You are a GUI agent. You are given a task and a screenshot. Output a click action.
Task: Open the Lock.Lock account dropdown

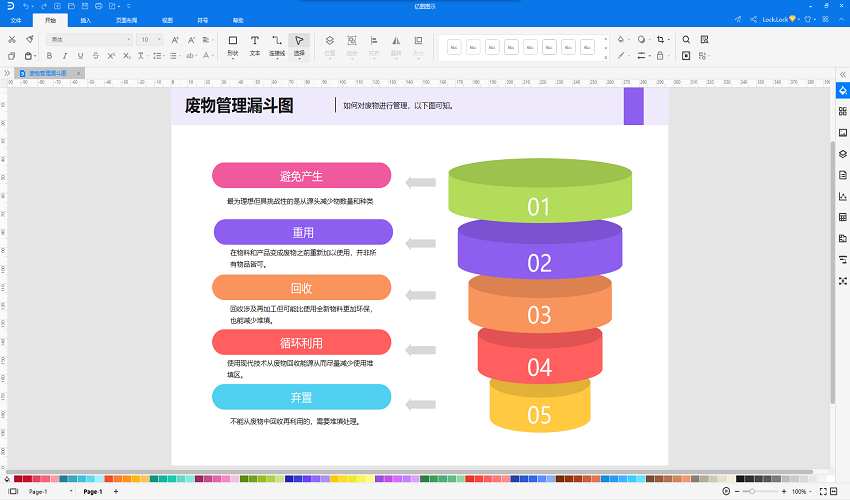coord(780,20)
